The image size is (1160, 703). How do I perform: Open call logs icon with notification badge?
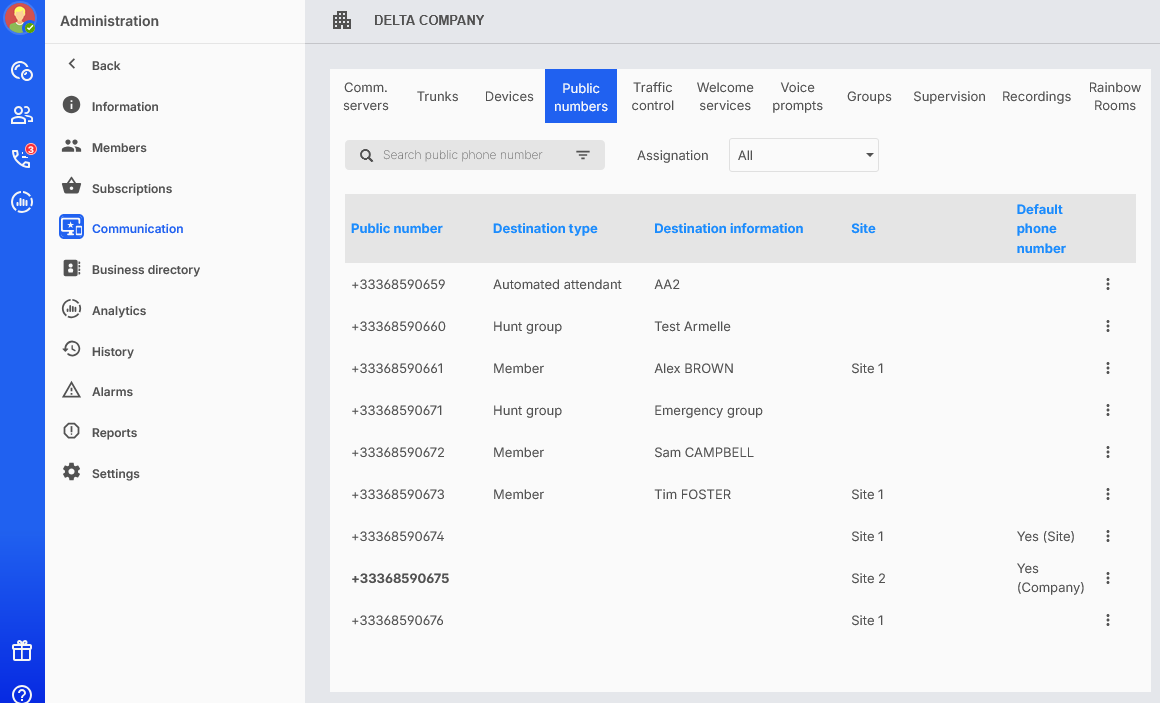coord(22,158)
